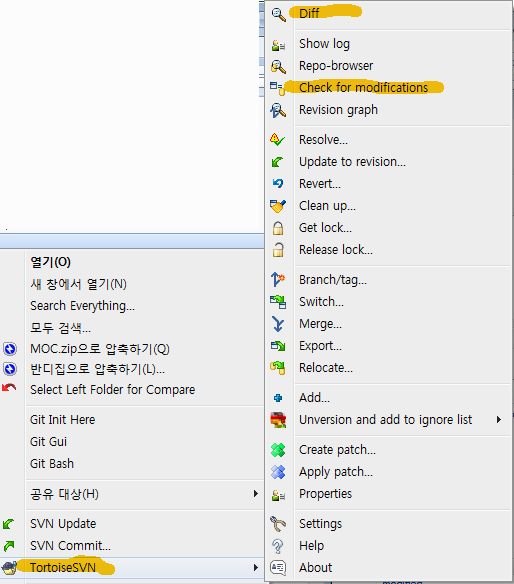Select Relocate... entry
The image size is (514, 584).
326,368
